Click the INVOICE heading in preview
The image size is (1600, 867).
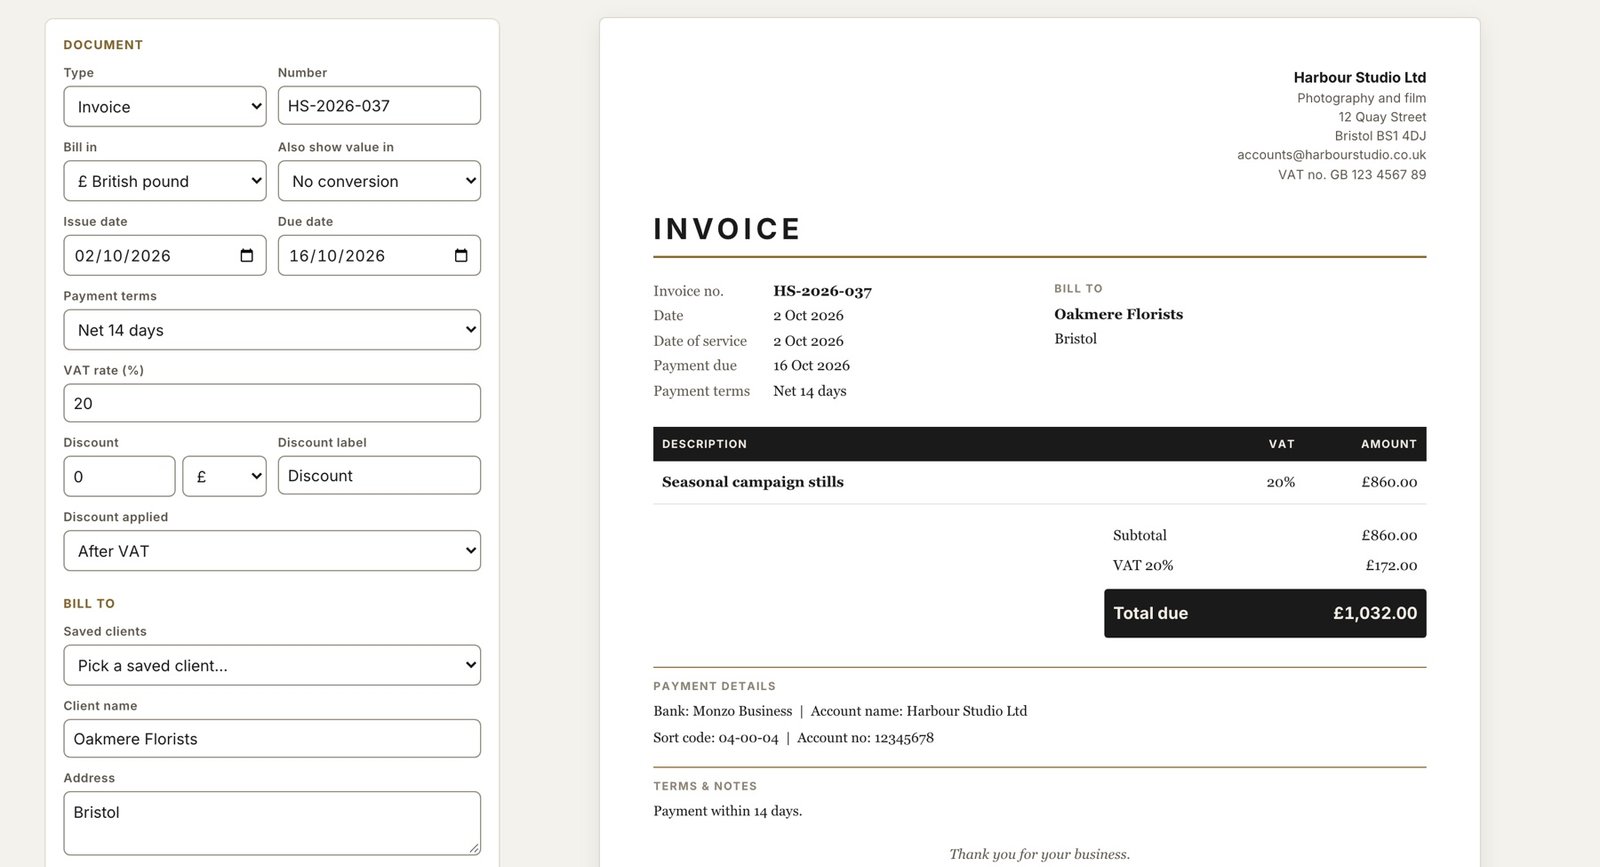(x=727, y=229)
